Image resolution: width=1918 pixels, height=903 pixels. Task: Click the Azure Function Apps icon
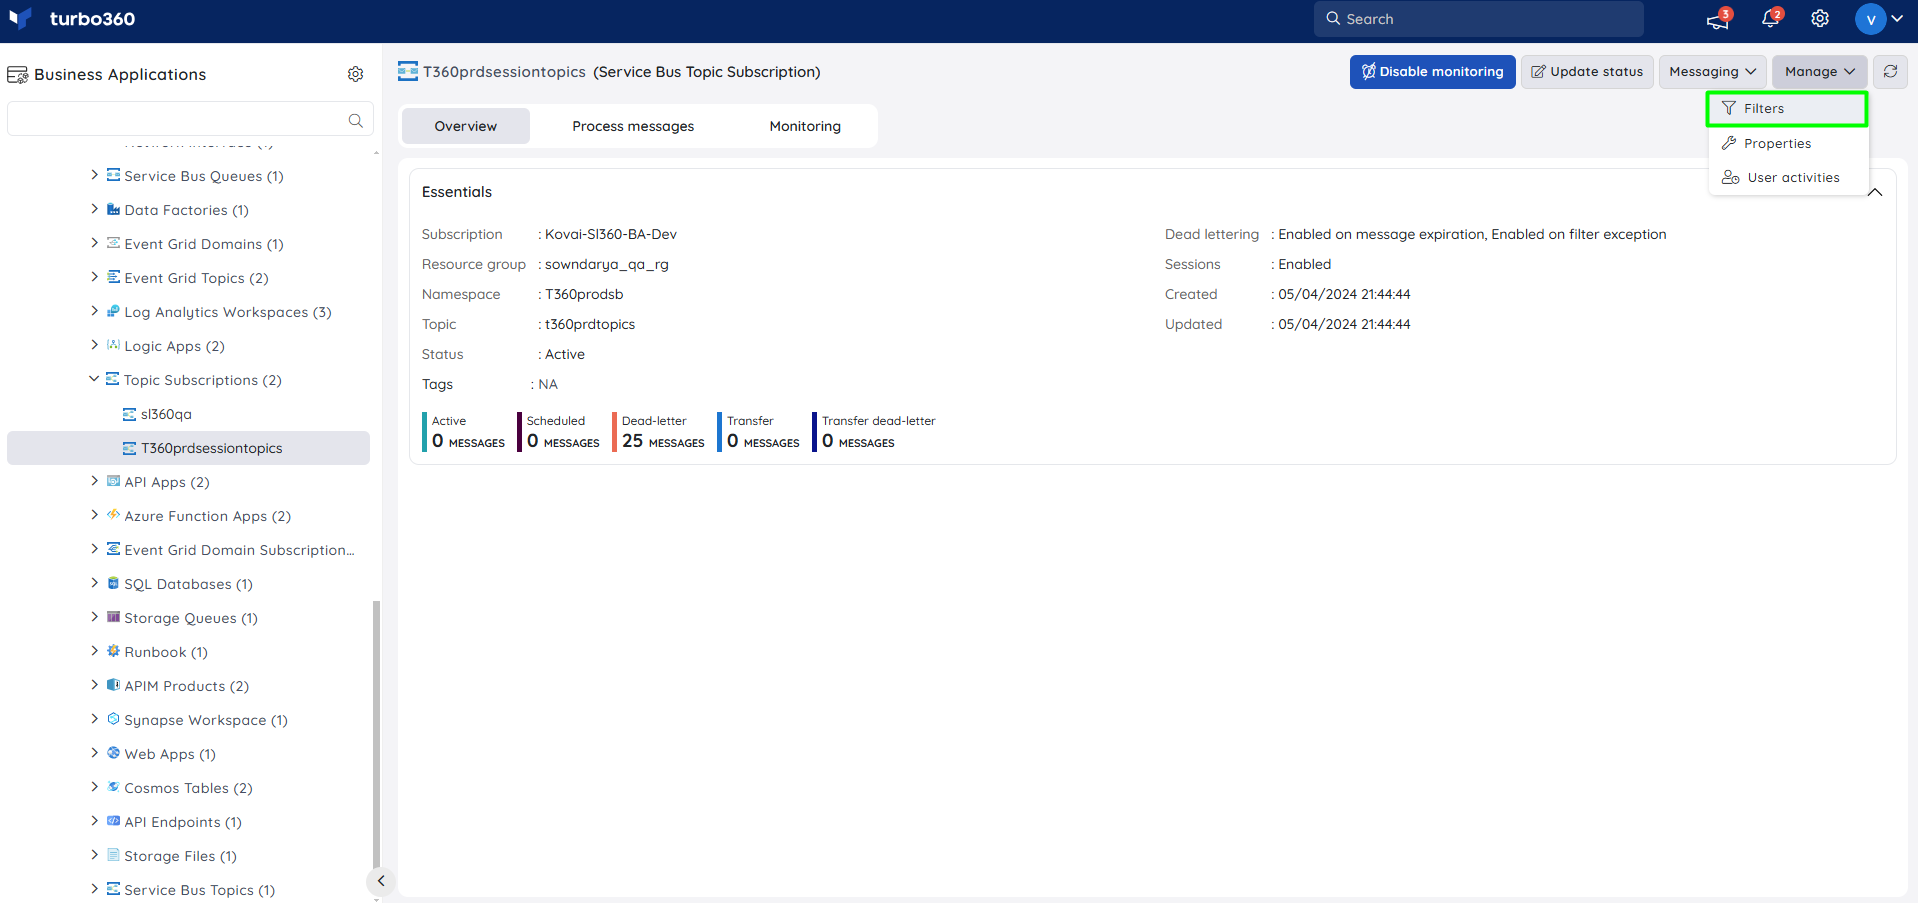[113, 515]
